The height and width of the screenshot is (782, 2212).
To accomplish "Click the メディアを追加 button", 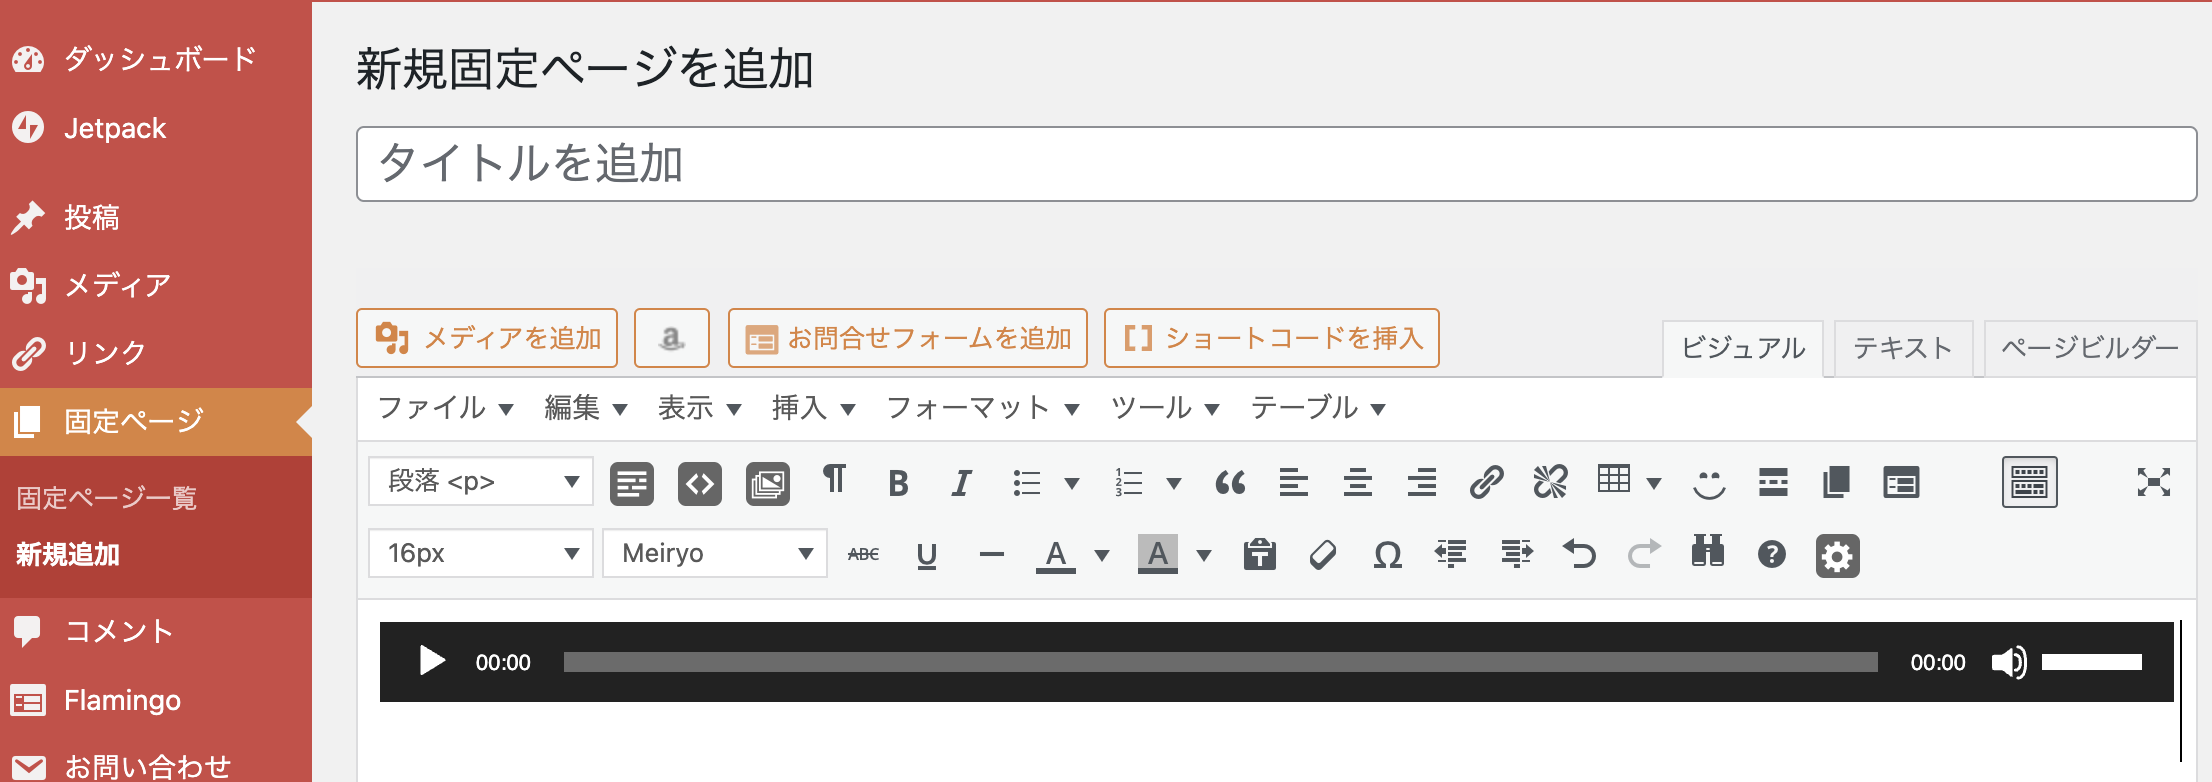I will tap(487, 339).
